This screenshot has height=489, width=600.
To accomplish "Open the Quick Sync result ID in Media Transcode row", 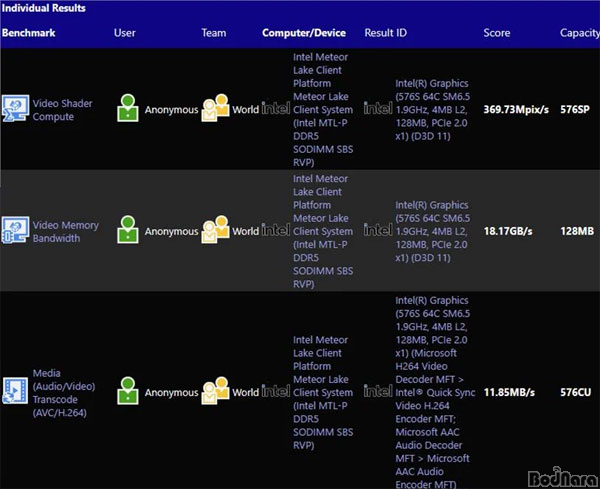I will 435,392.
